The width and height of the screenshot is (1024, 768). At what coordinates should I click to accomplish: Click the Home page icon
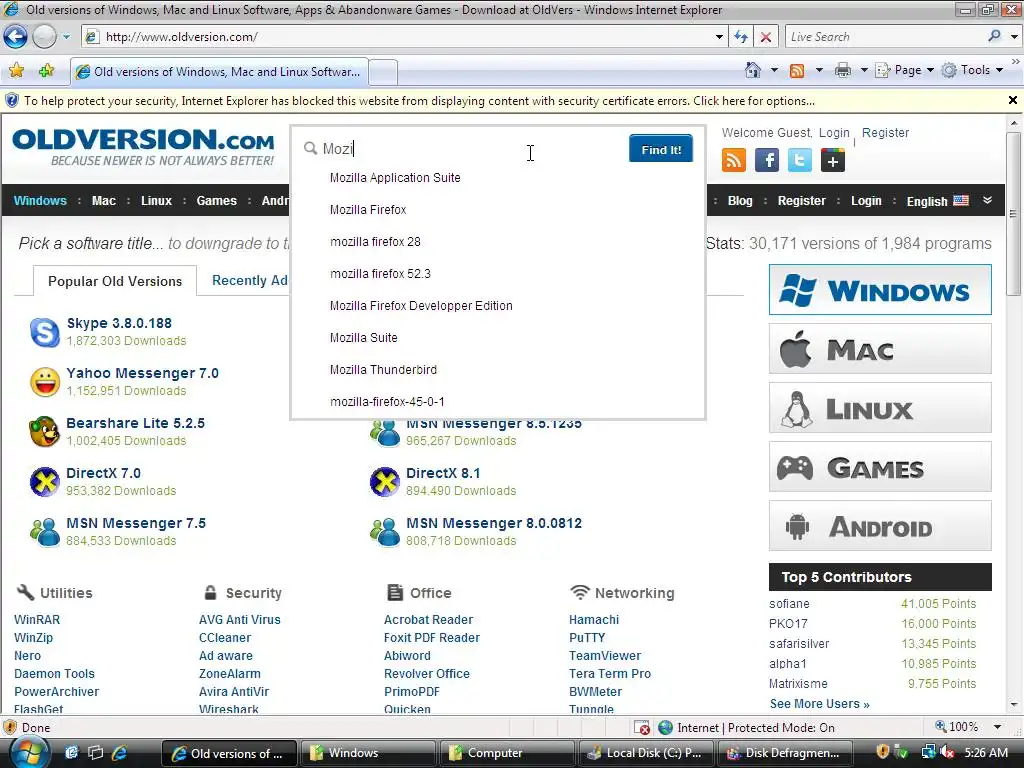[753, 70]
